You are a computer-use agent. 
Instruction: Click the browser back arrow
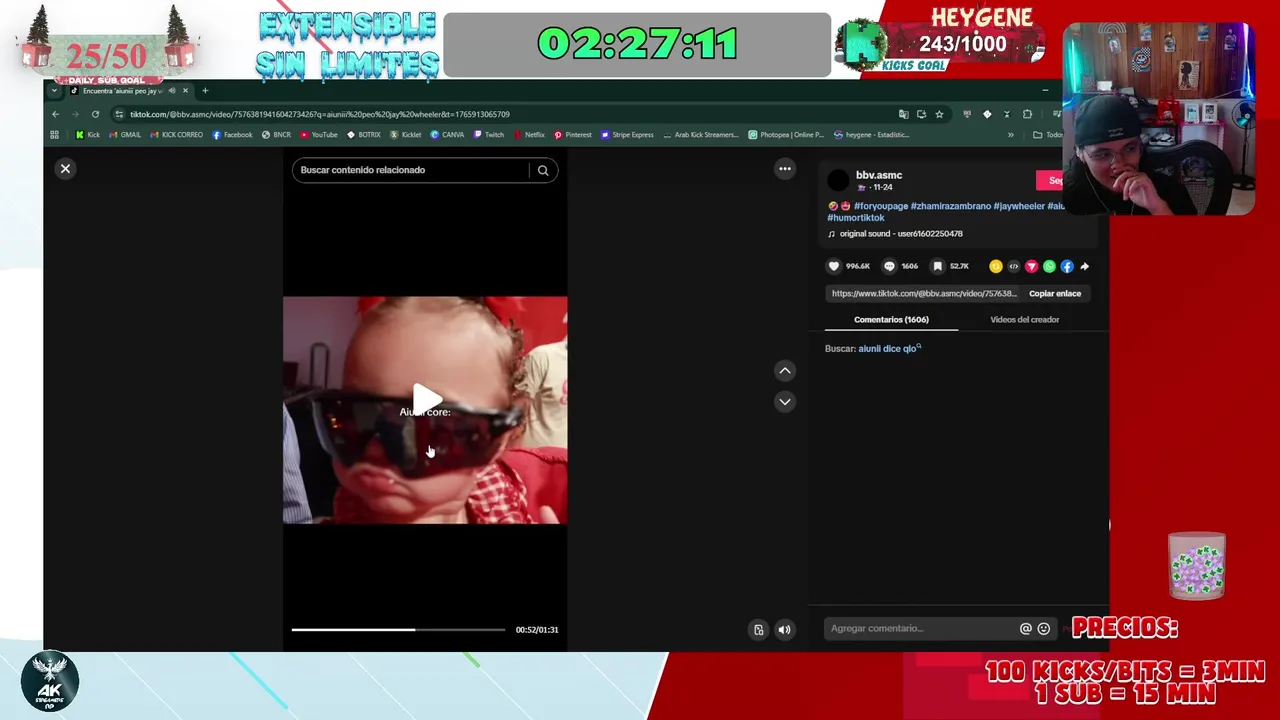(56, 114)
